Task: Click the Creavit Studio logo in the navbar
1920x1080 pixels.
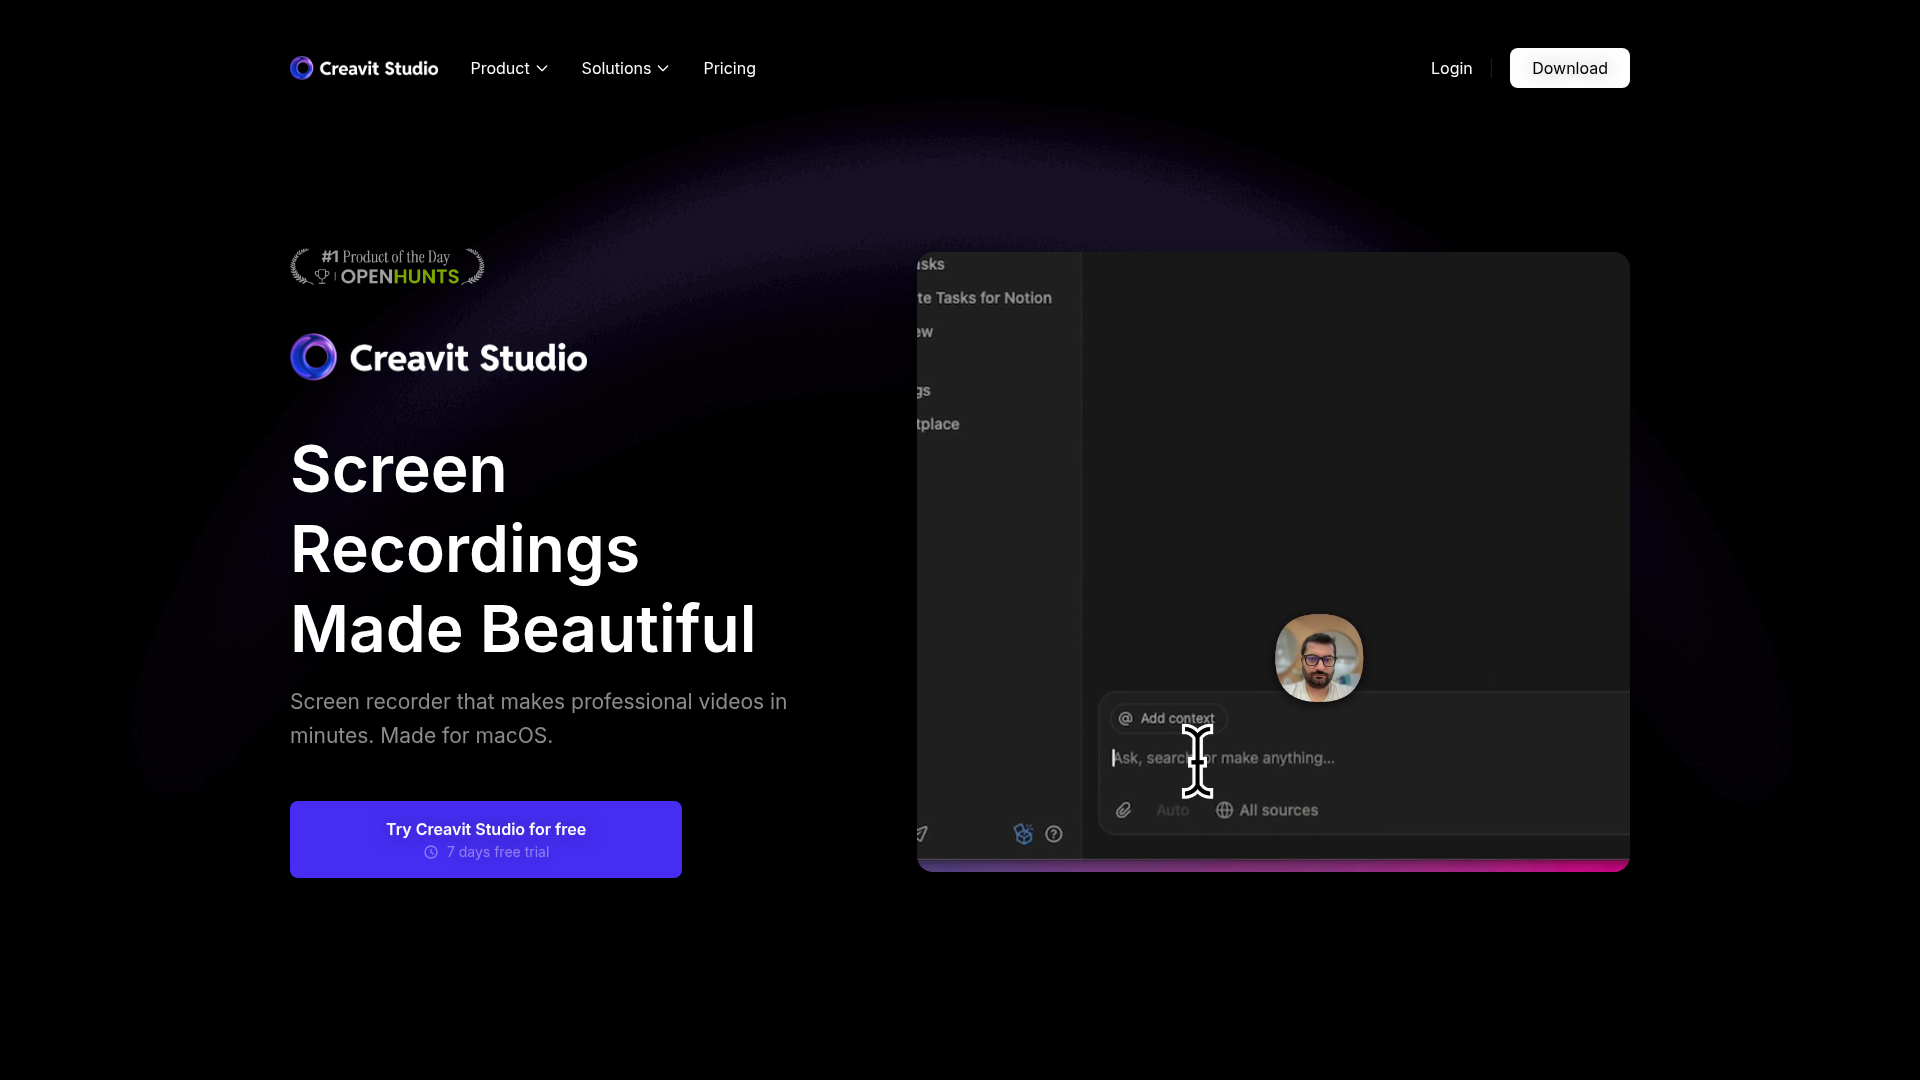Action: [x=363, y=68]
